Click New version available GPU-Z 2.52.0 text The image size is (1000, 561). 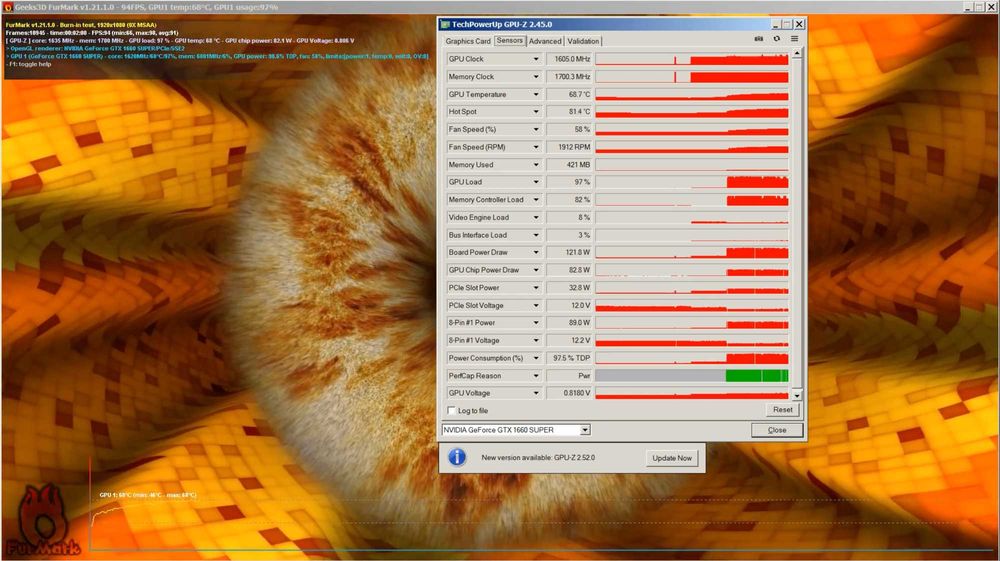(538, 458)
